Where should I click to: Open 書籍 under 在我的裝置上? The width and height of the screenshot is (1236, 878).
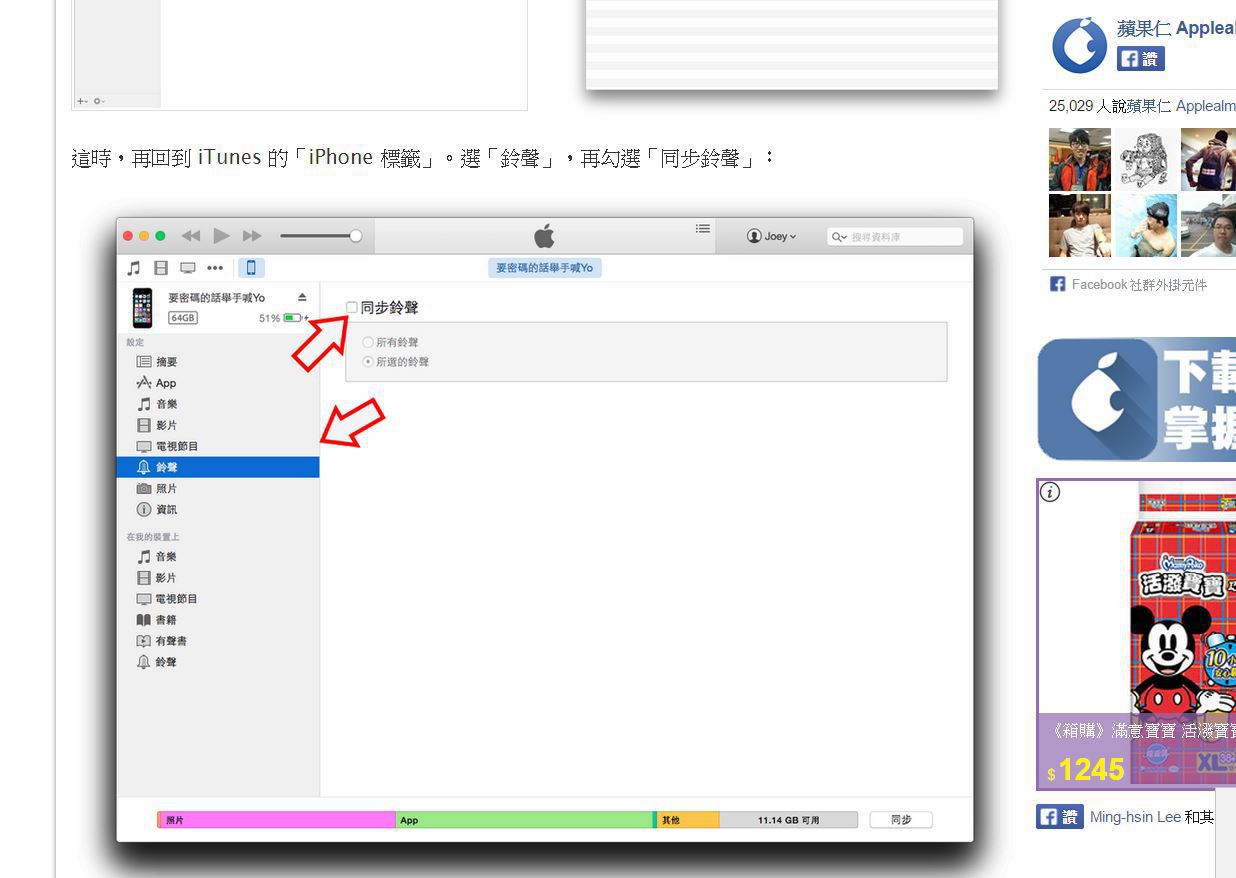218,619
